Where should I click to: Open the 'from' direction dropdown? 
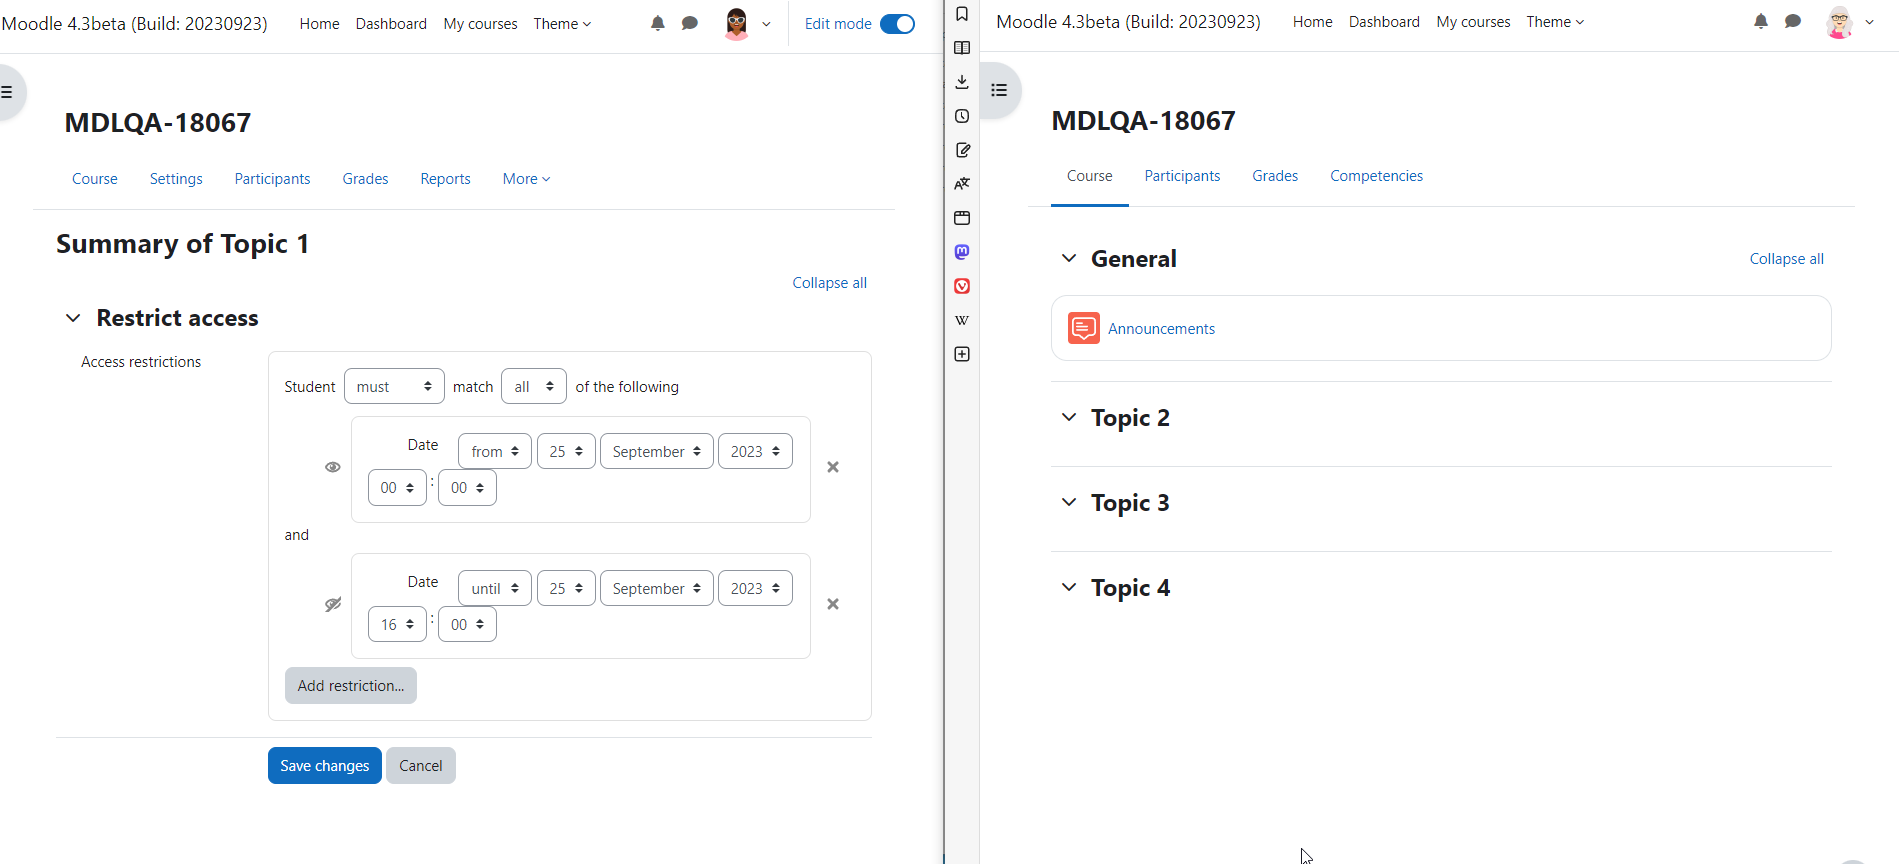pos(495,451)
